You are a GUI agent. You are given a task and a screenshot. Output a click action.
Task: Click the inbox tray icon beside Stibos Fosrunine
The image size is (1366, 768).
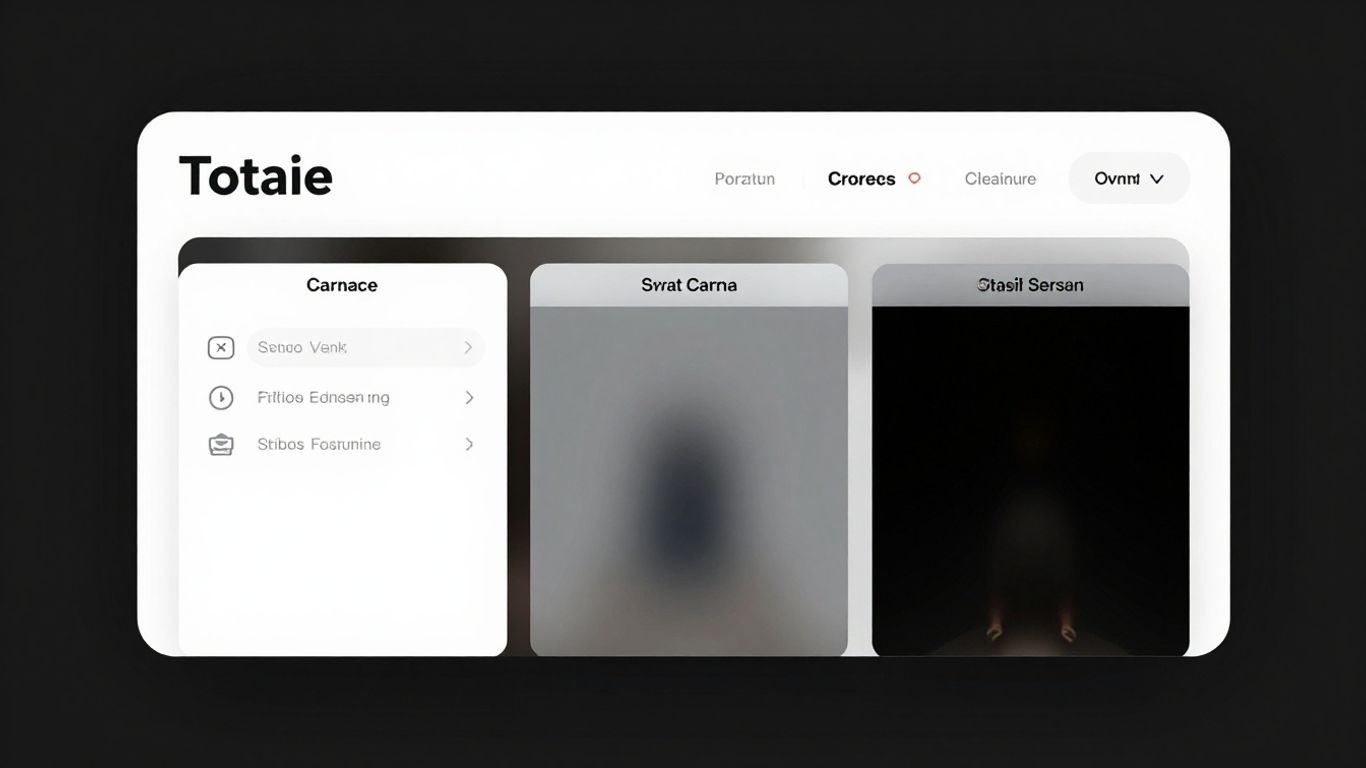(x=220, y=445)
